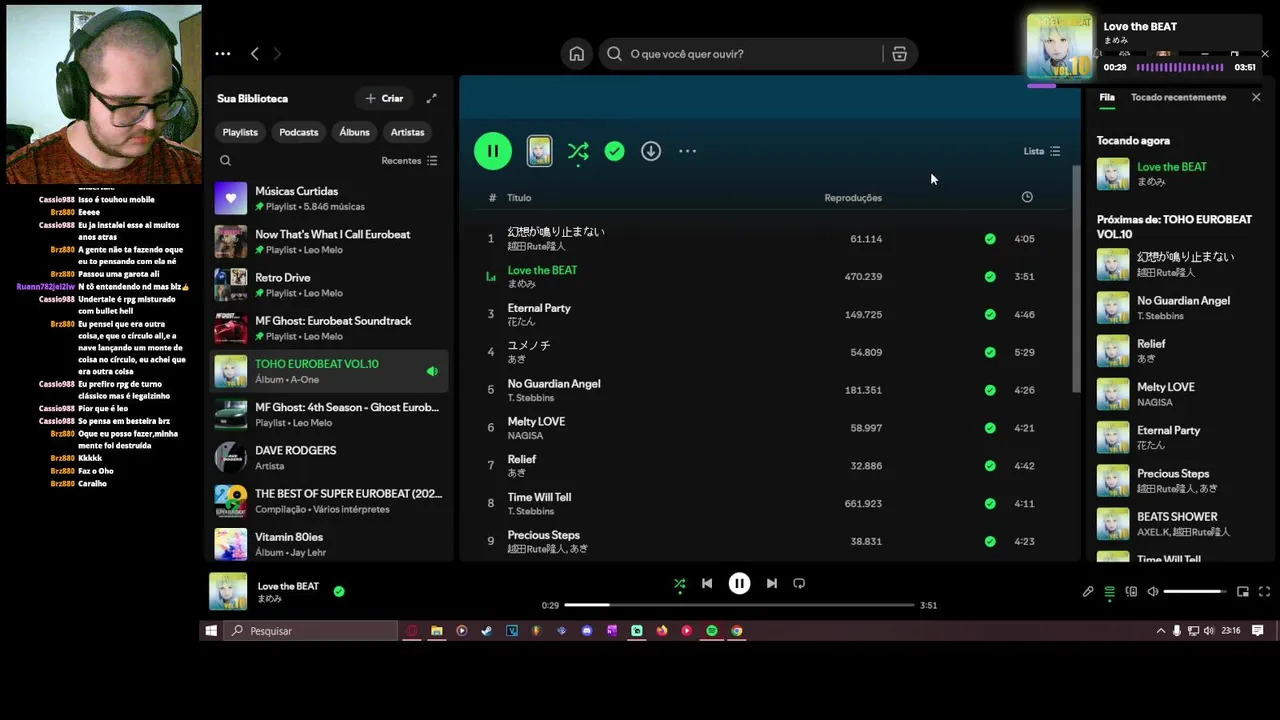Image resolution: width=1280 pixels, height=720 pixels.
Task: Toggle repeat mode
Action: tap(799, 584)
